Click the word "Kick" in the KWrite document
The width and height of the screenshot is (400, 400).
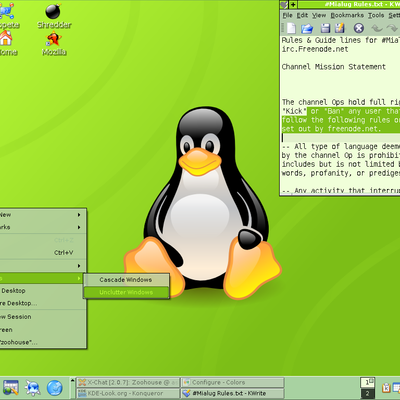[x=294, y=111]
